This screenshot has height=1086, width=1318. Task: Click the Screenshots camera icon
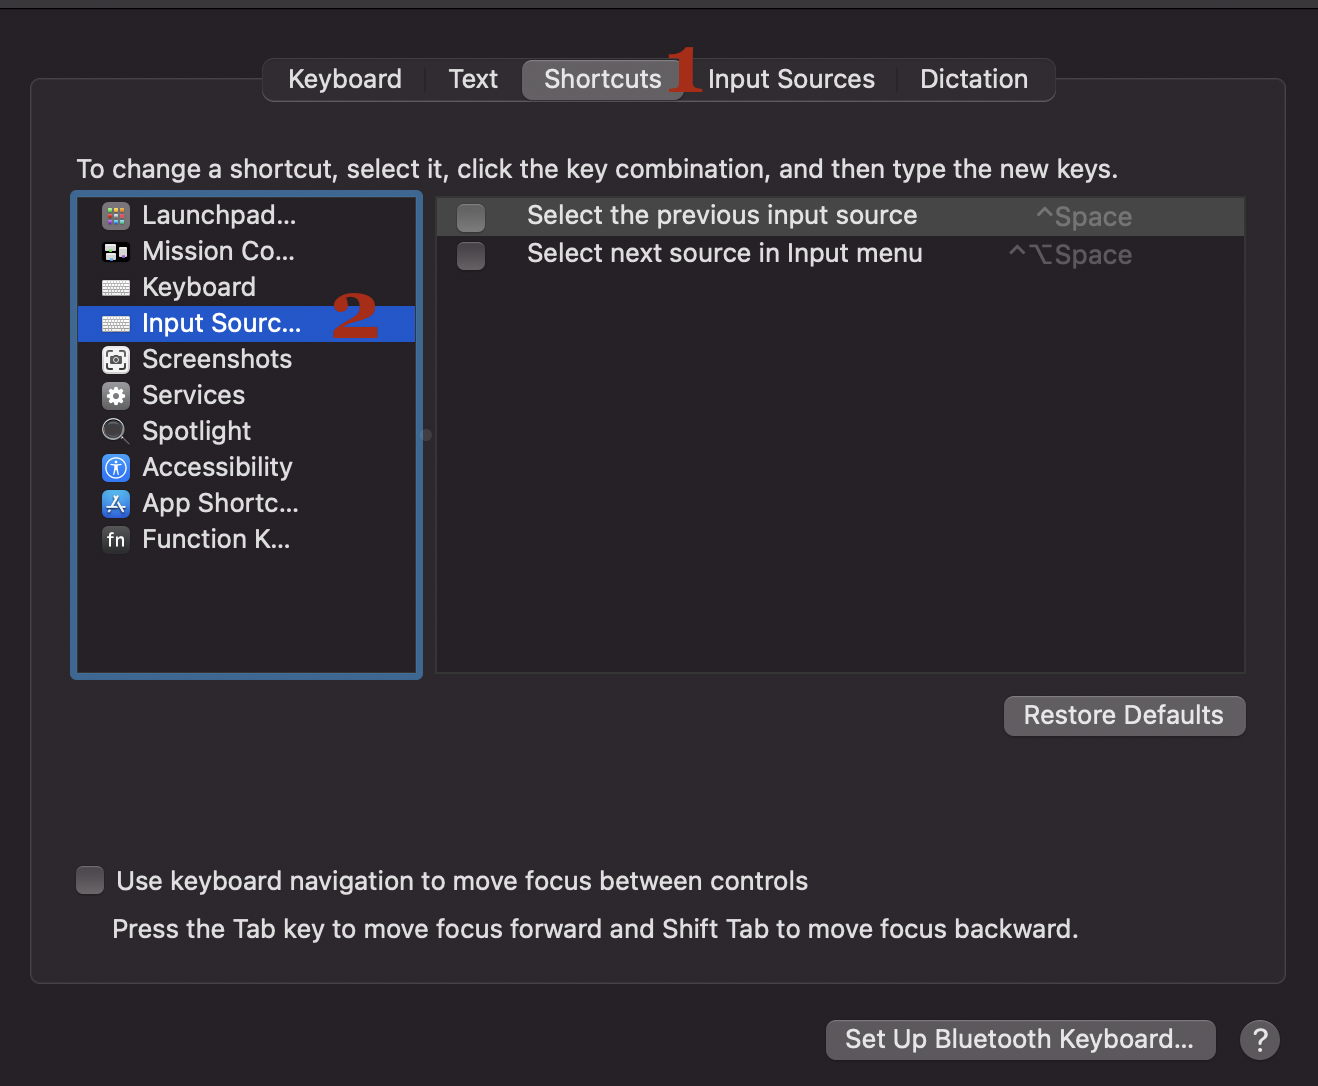[116, 359]
